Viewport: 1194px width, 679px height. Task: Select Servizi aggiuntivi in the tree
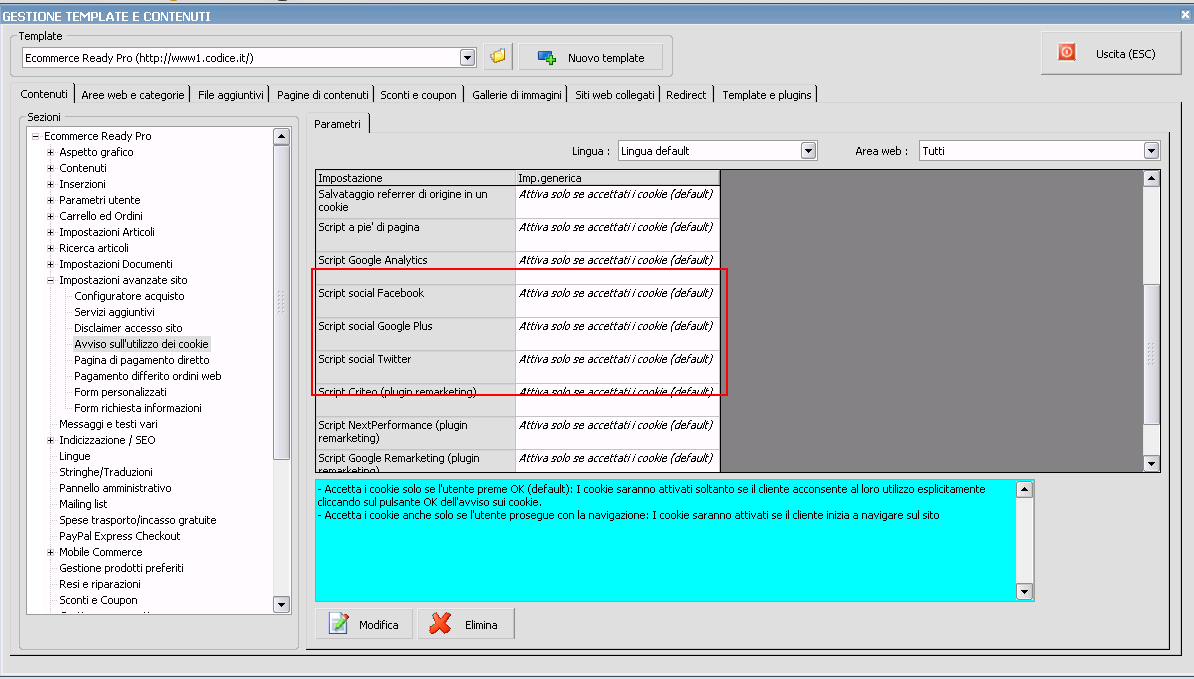coord(114,312)
